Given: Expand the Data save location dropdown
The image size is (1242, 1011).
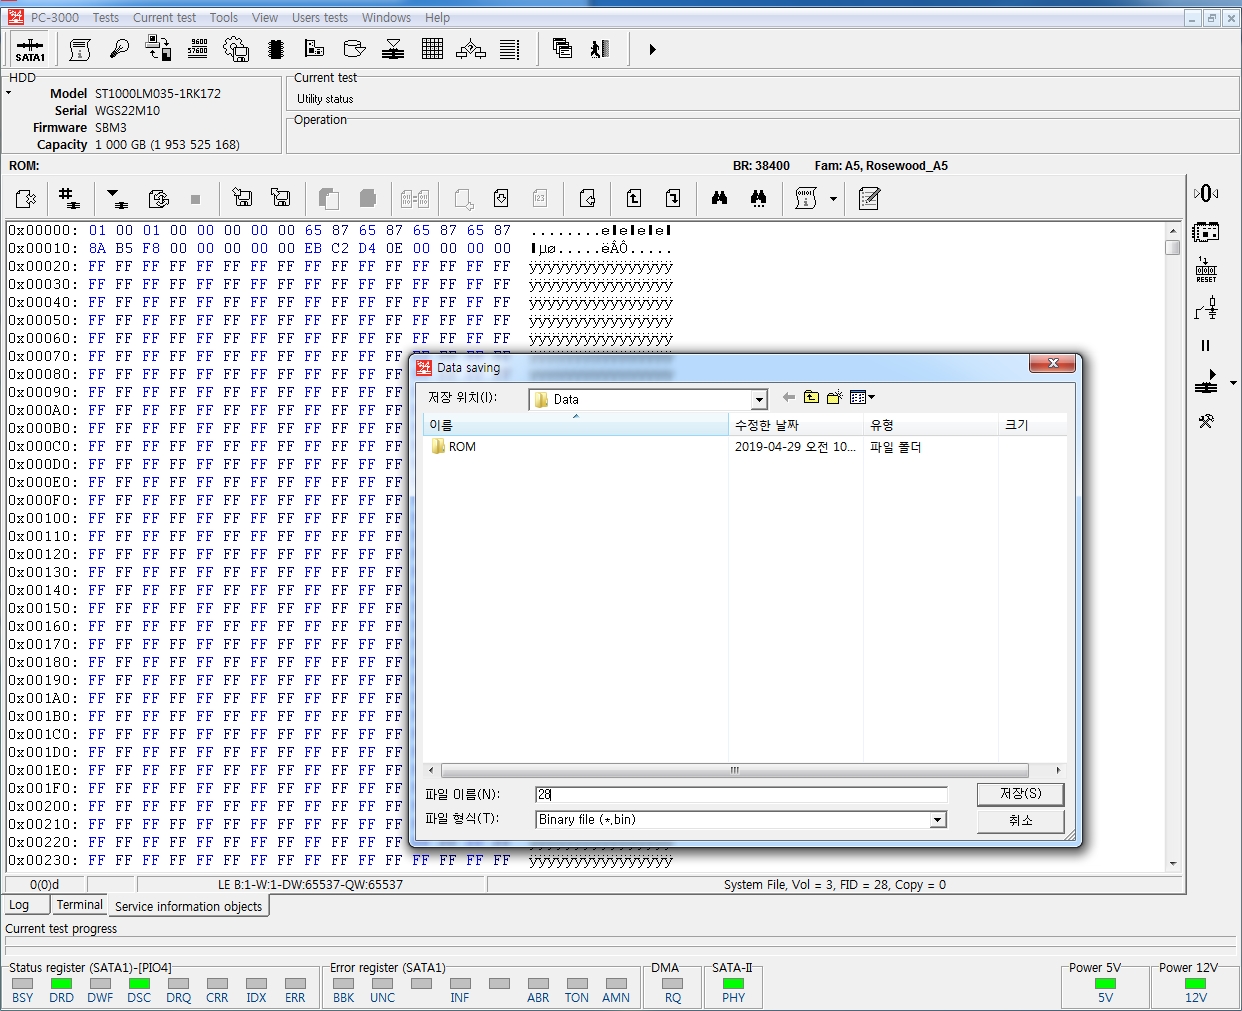Looking at the screenshot, I should pos(759,400).
